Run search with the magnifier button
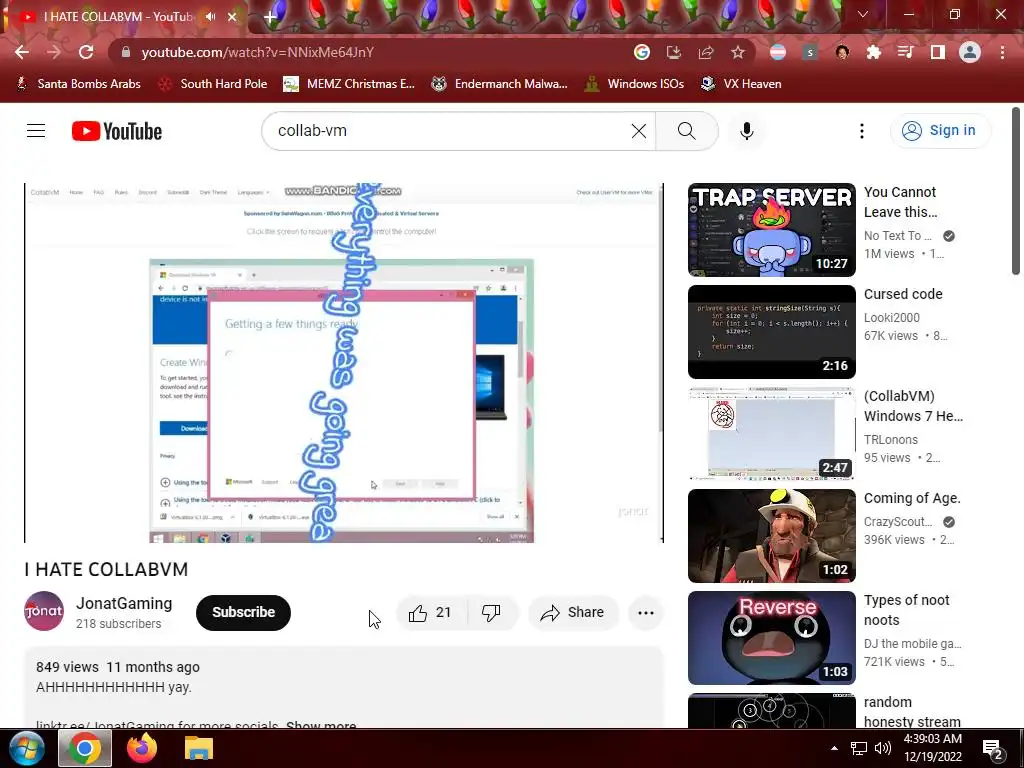The image size is (1024, 768). pyautogui.click(x=686, y=131)
